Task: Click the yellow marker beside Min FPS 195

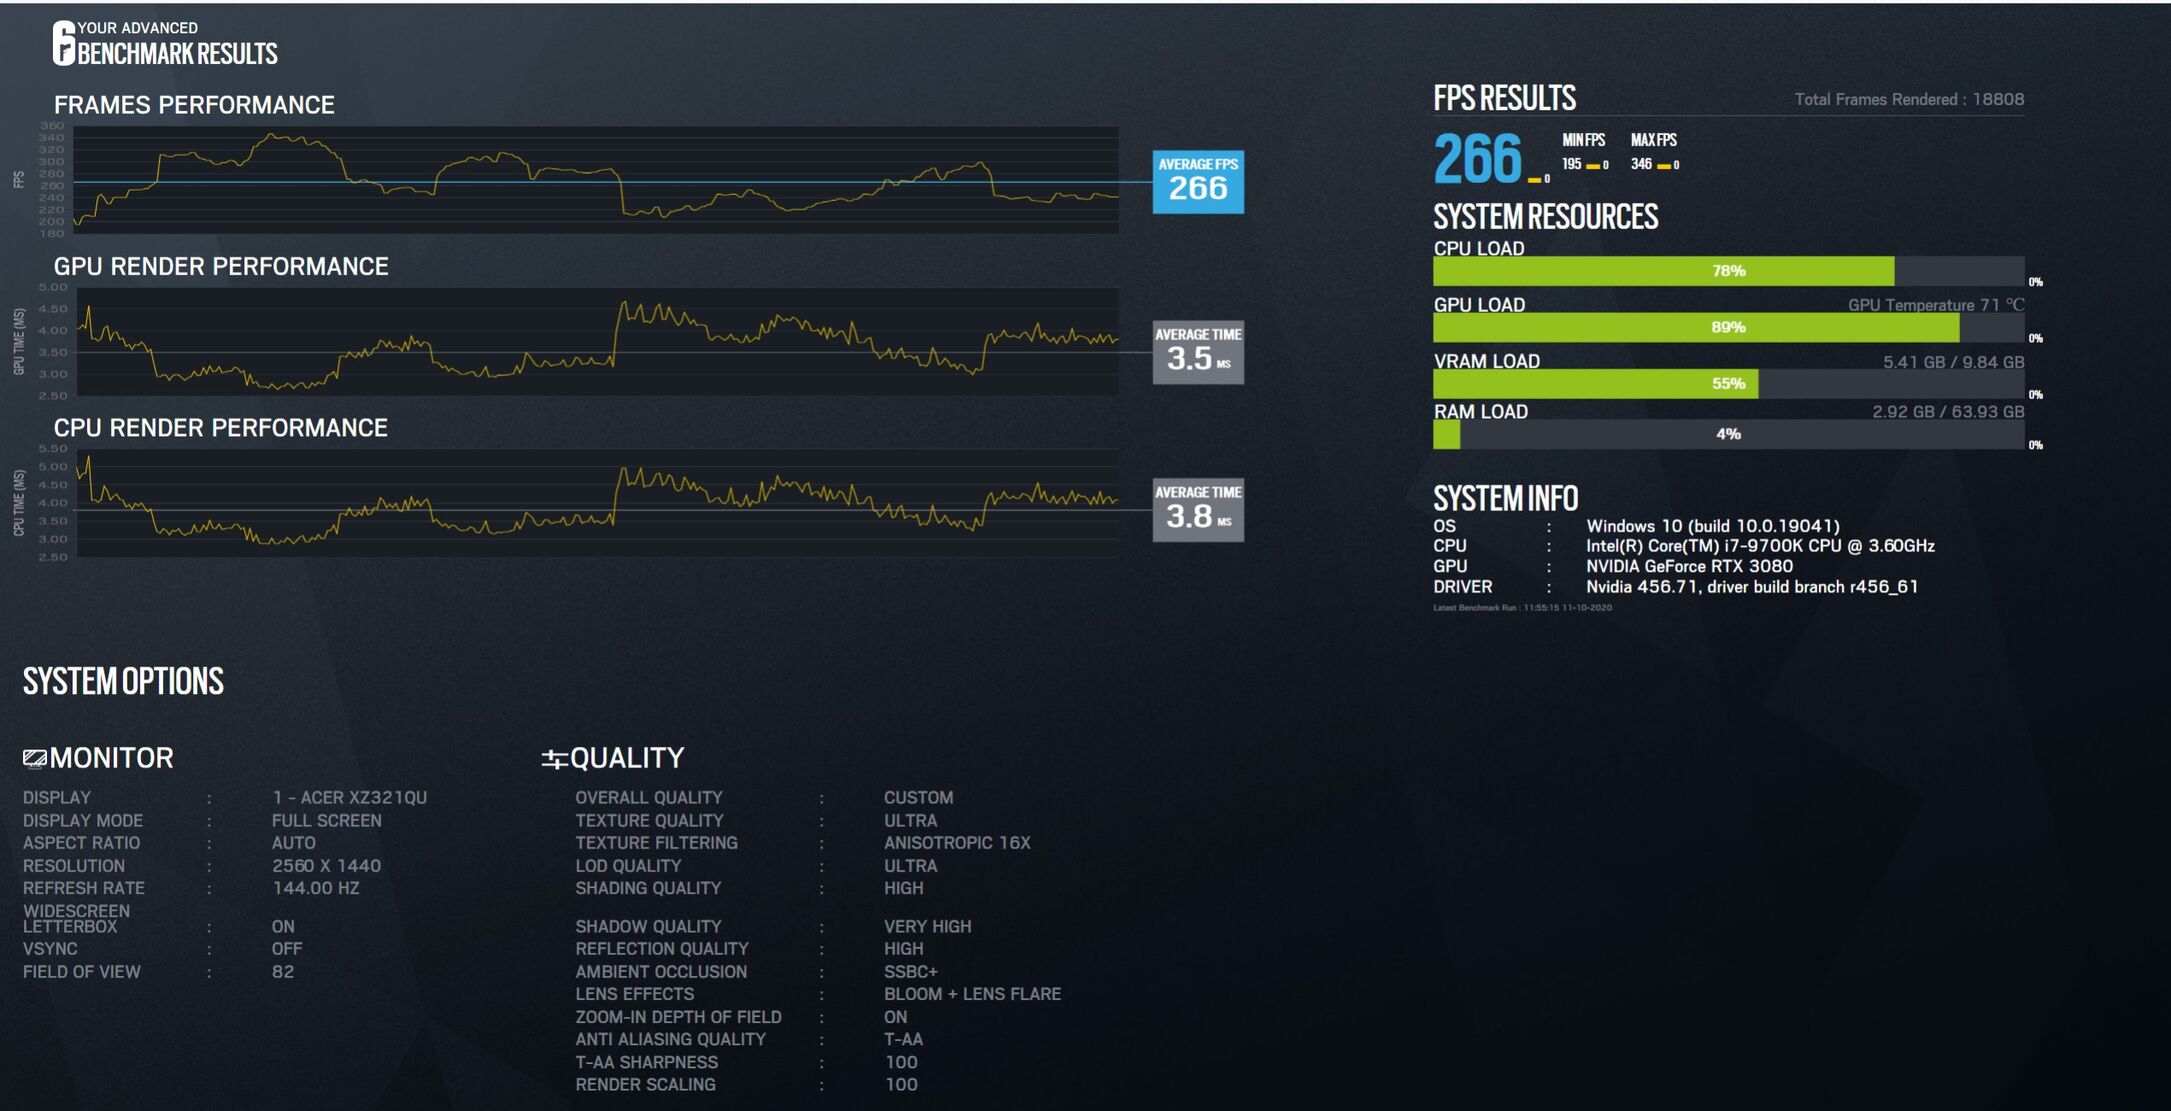Action: [x=1593, y=166]
